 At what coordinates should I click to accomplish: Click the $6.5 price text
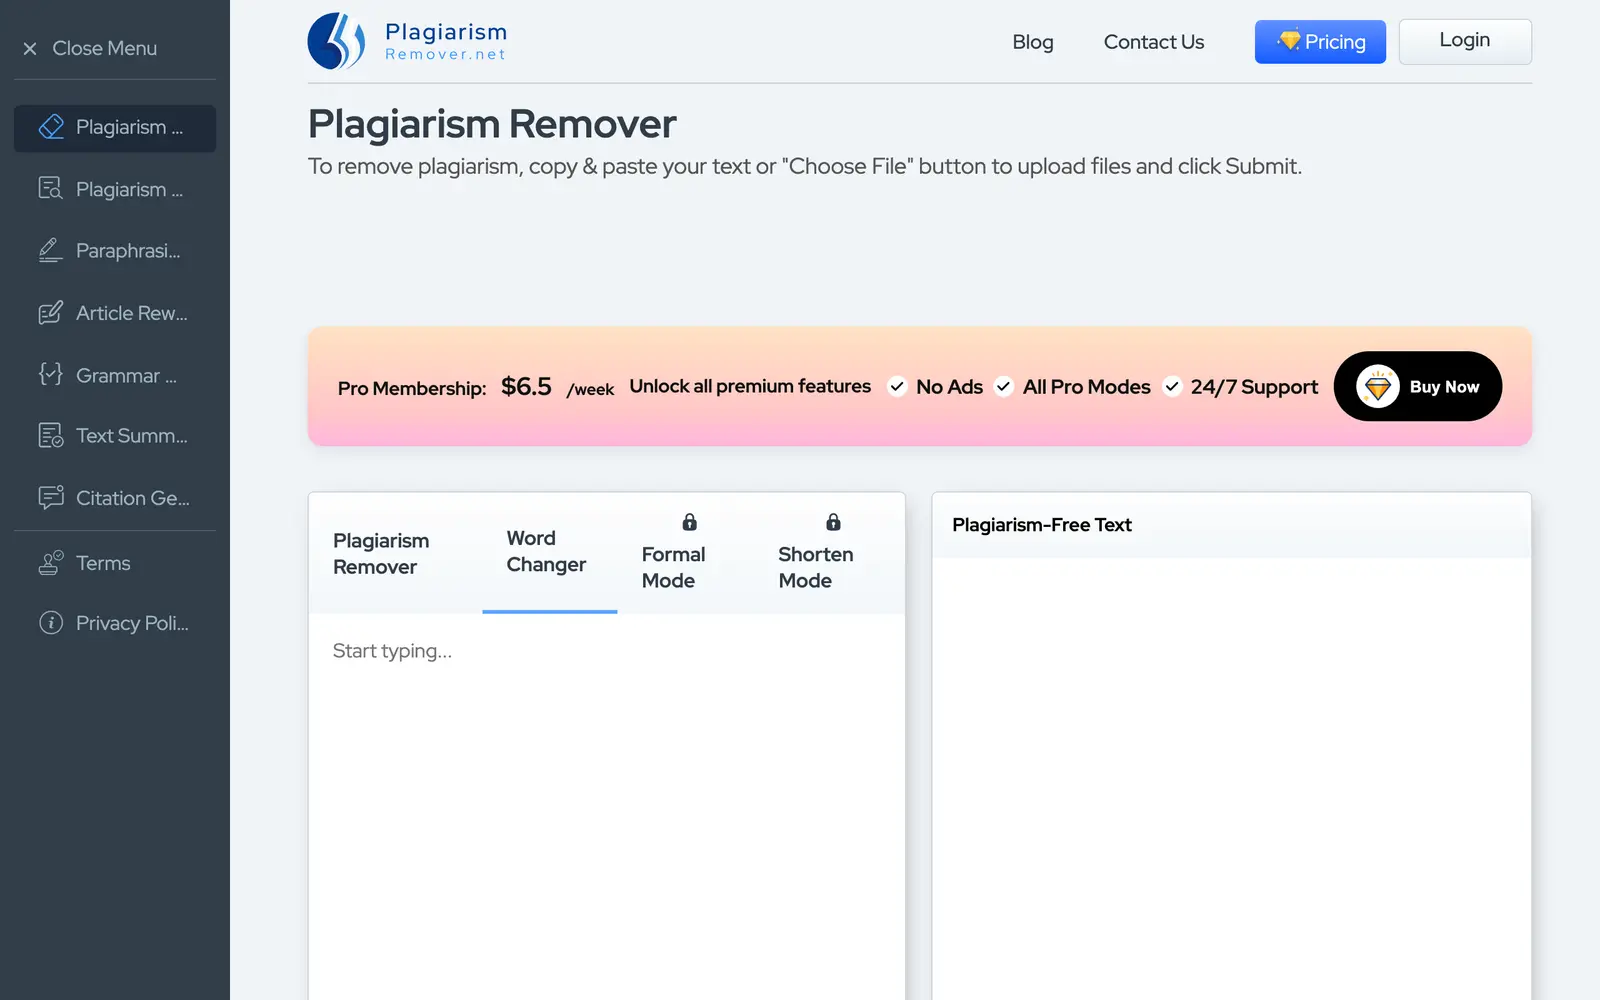click(526, 386)
